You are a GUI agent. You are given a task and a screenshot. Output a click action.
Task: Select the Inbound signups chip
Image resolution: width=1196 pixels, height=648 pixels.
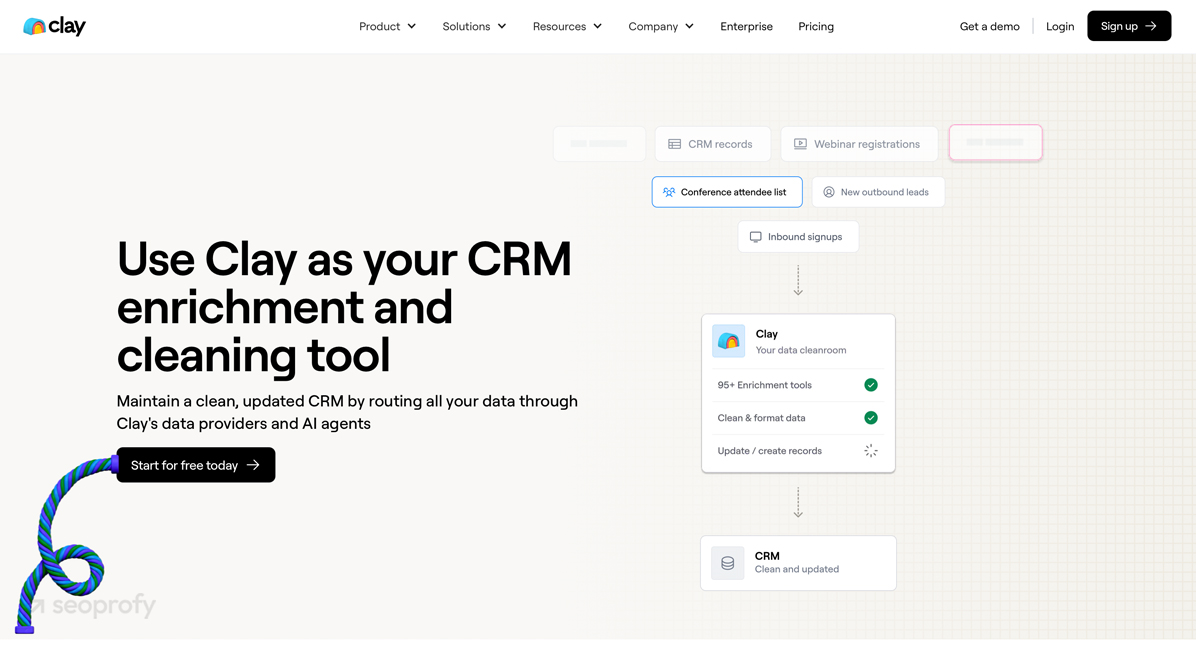click(x=798, y=236)
